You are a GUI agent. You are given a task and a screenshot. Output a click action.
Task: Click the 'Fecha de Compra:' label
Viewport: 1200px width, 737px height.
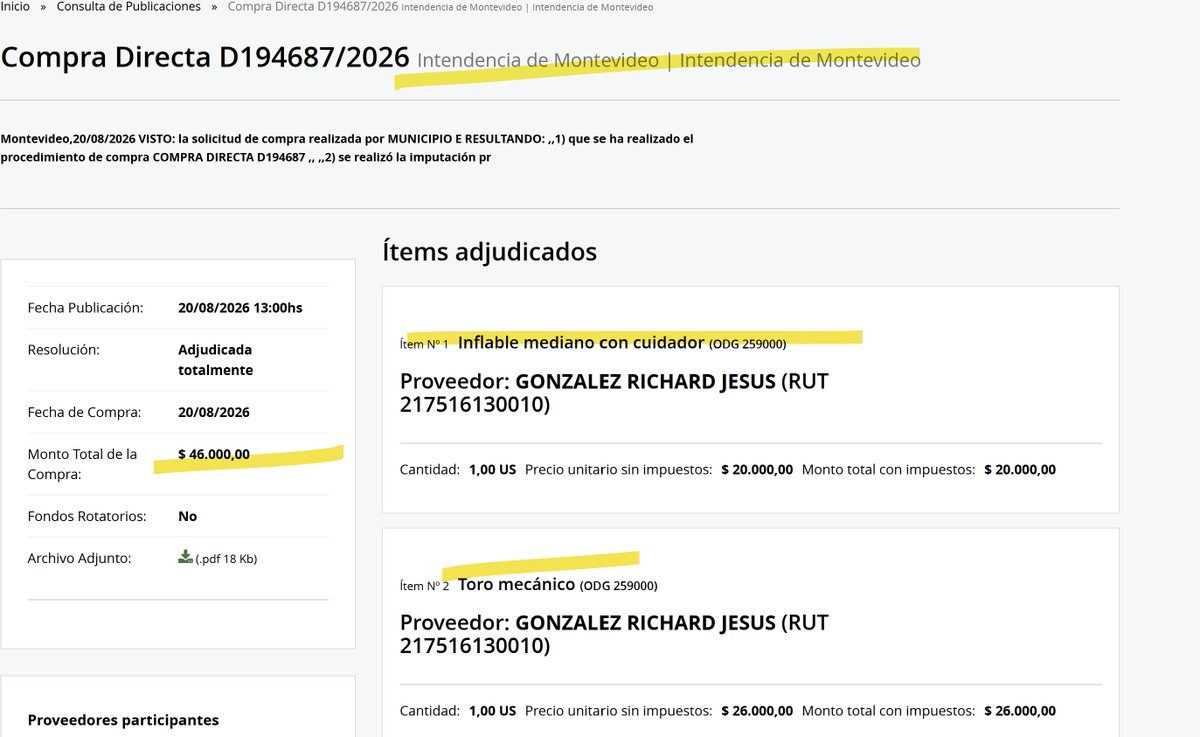(x=84, y=412)
